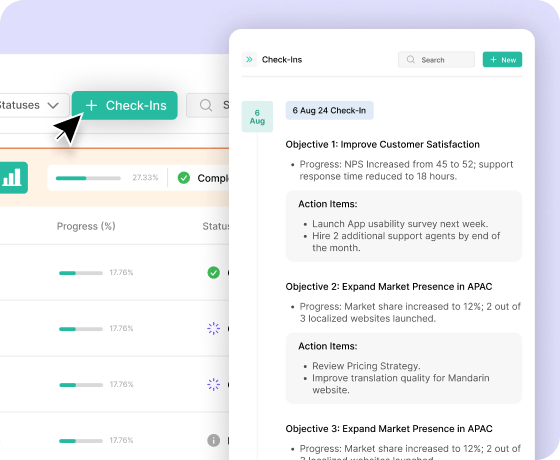This screenshot has height=460, width=560.
Task: Click the green check icon next to Compl
Action: (184, 178)
